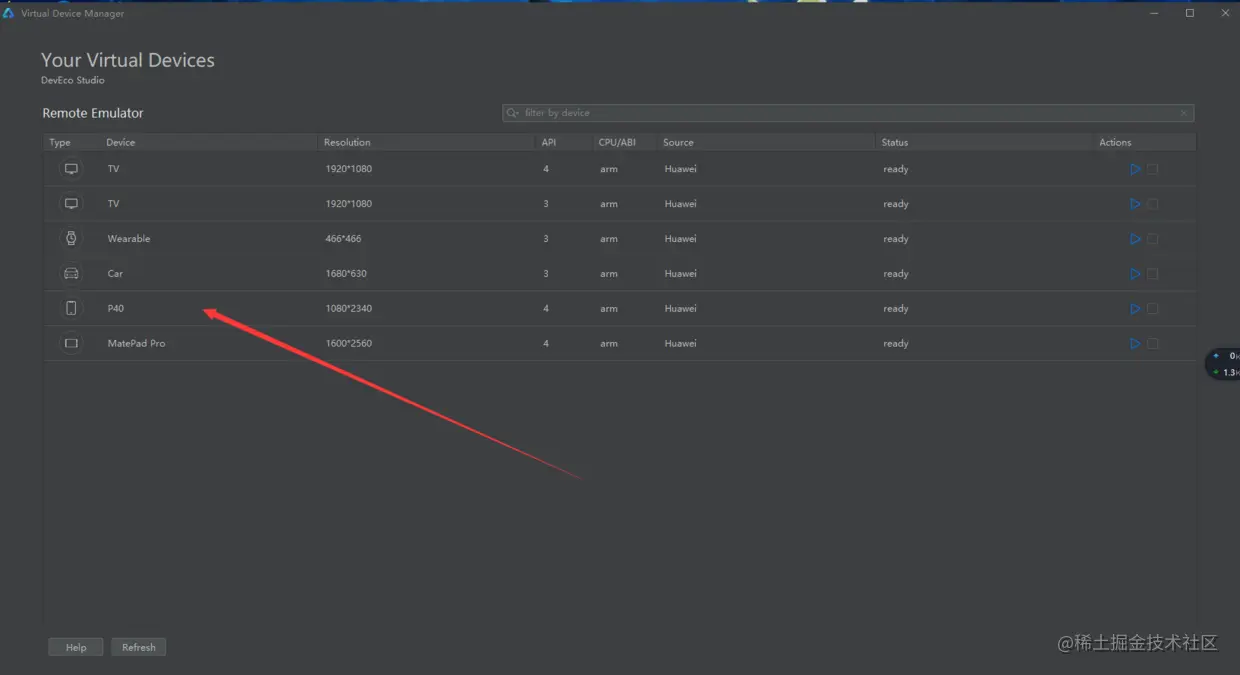Screen dimensions: 1240x675
Task: Click in the filter by device field
Action: point(848,113)
